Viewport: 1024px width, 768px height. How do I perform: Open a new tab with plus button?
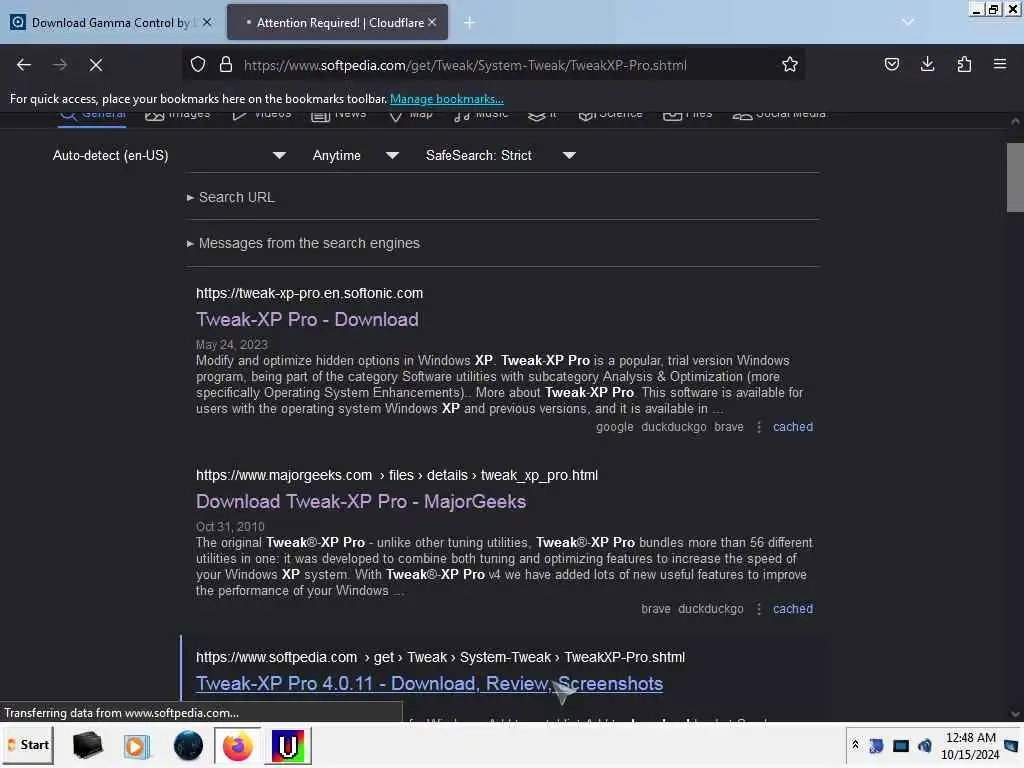coord(469,23)
